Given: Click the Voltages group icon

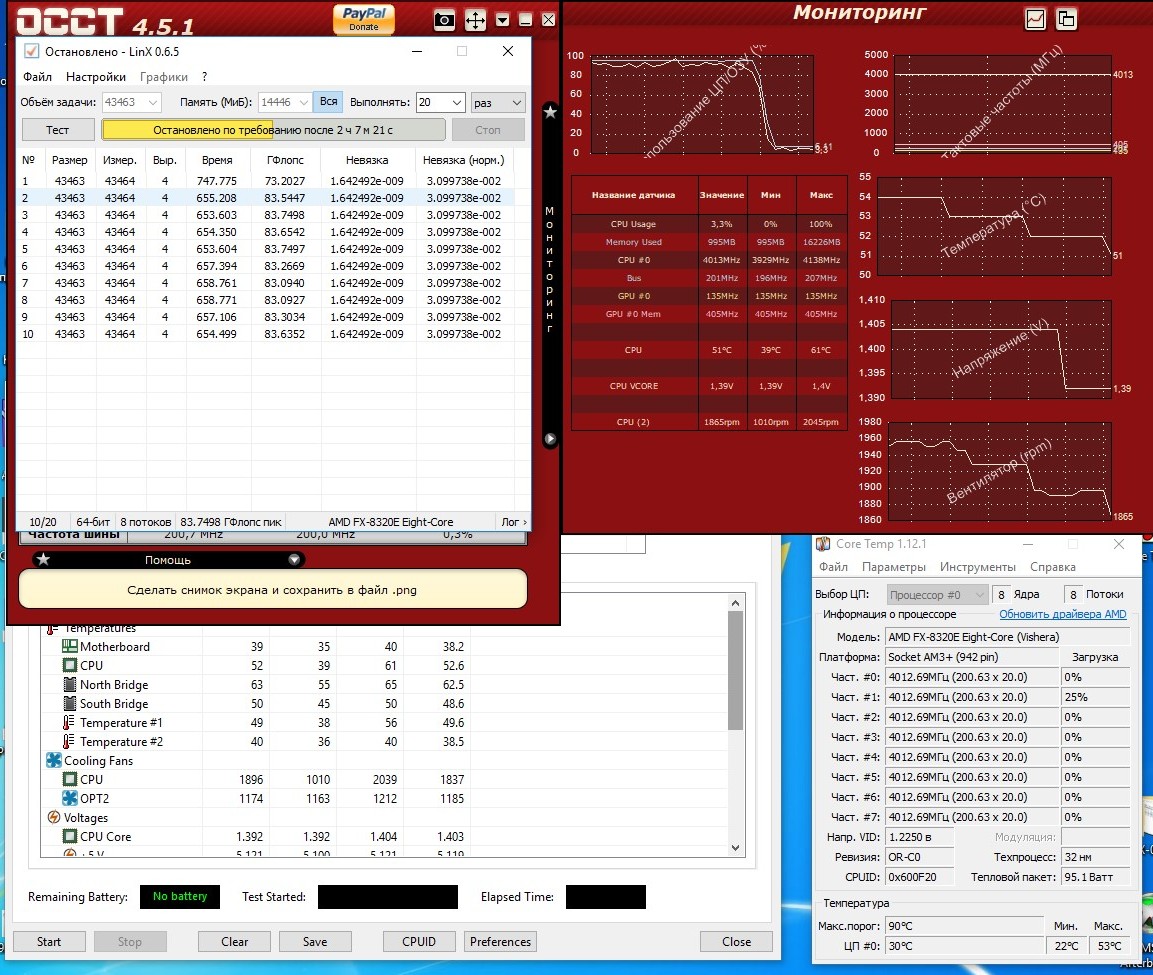Looking at the screenshot, I should (54, 818).
